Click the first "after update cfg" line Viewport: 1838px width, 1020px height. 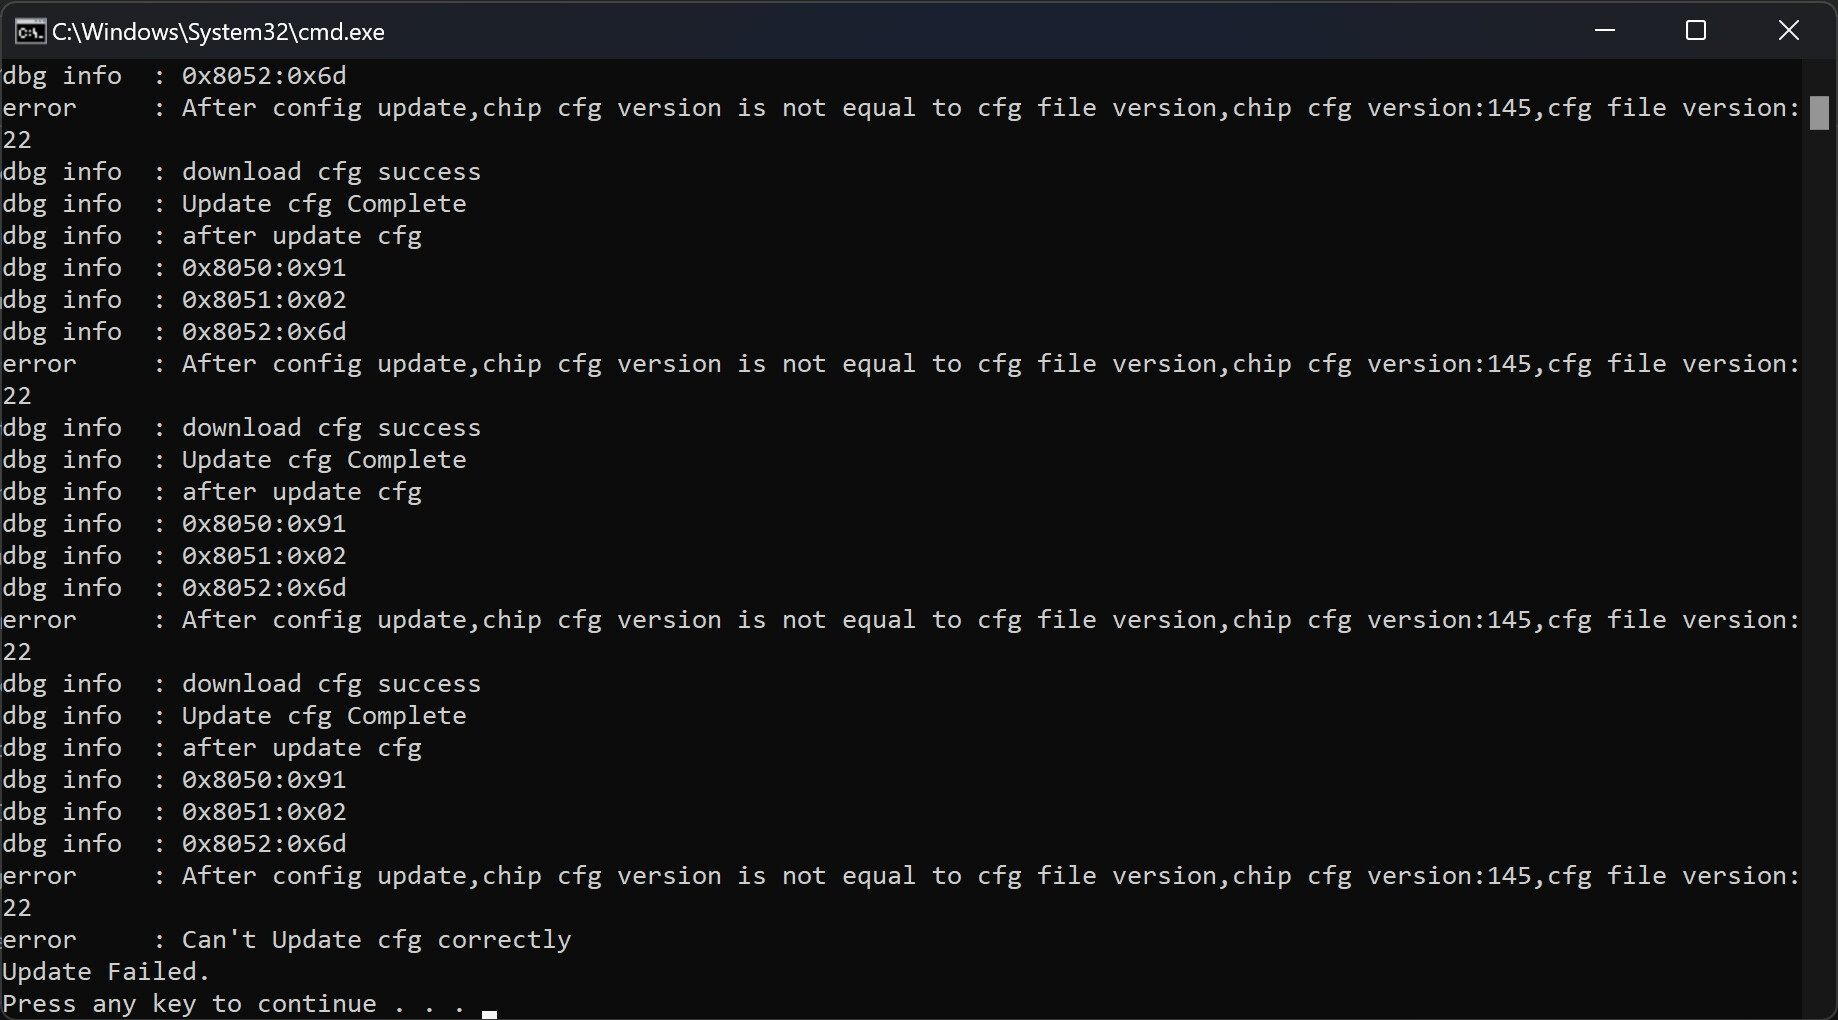tap(301, 236)
